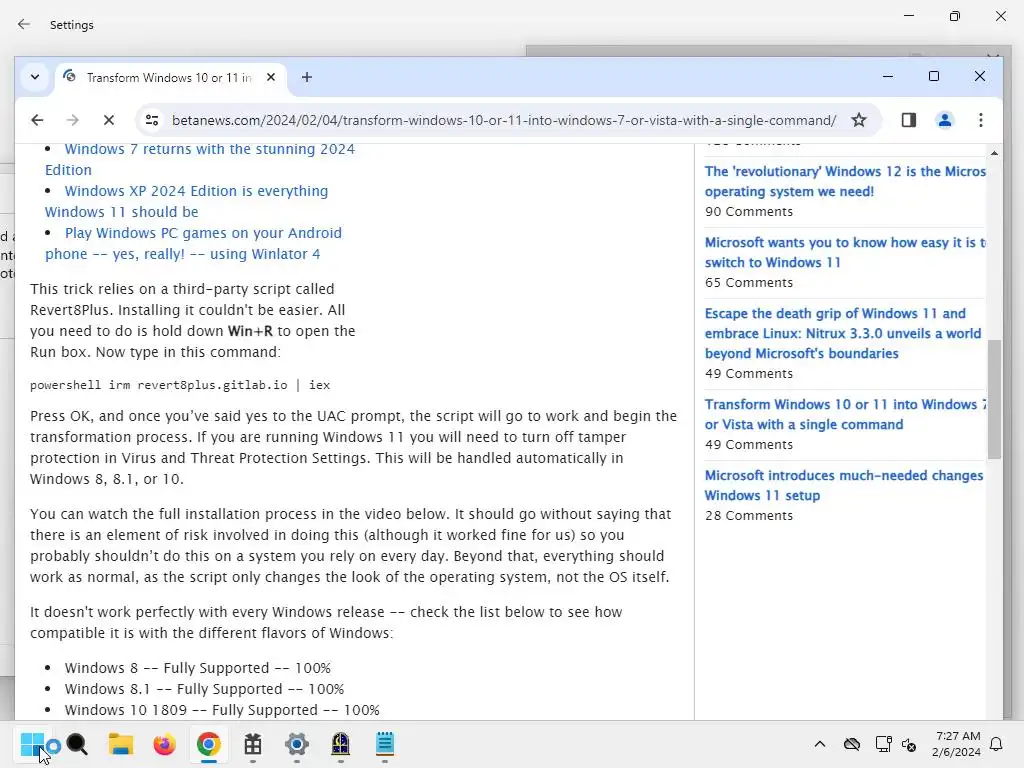Open File Explorer from taskbar
Viewport: 1024px width, 768px height.
121,744
